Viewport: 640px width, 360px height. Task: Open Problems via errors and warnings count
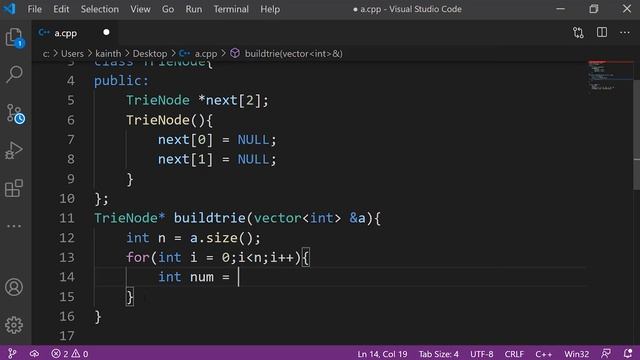click(x=70, y=353)
